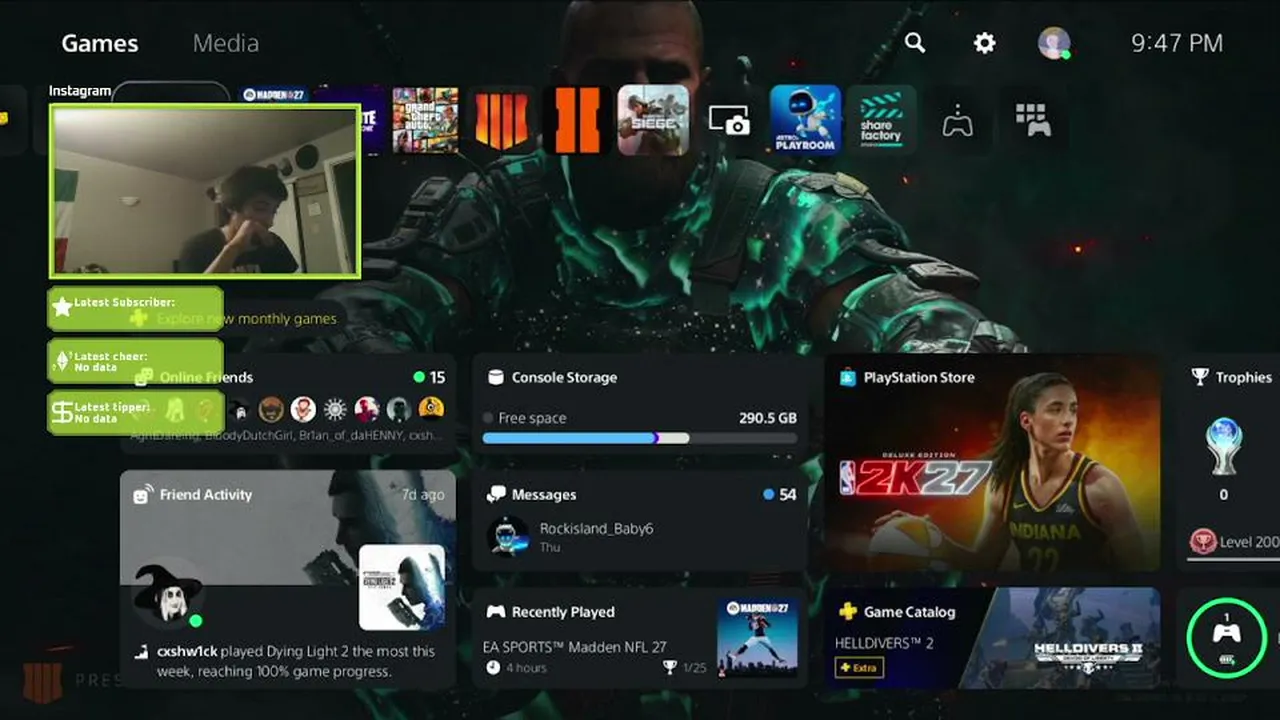Open the Console Storage card
Viewport: 1280px width, 720px height.
pos(640,403)
